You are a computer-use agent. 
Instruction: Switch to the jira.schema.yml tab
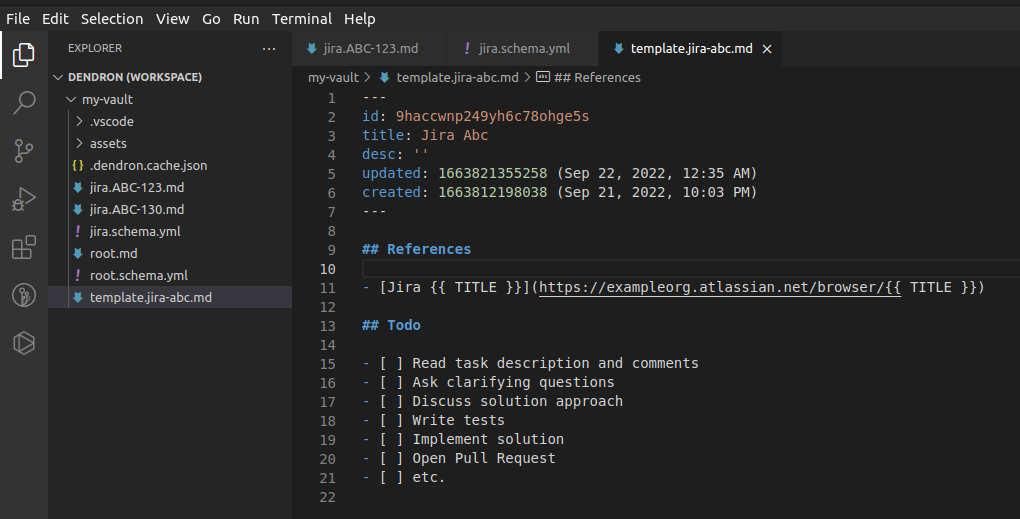(522, 49)
